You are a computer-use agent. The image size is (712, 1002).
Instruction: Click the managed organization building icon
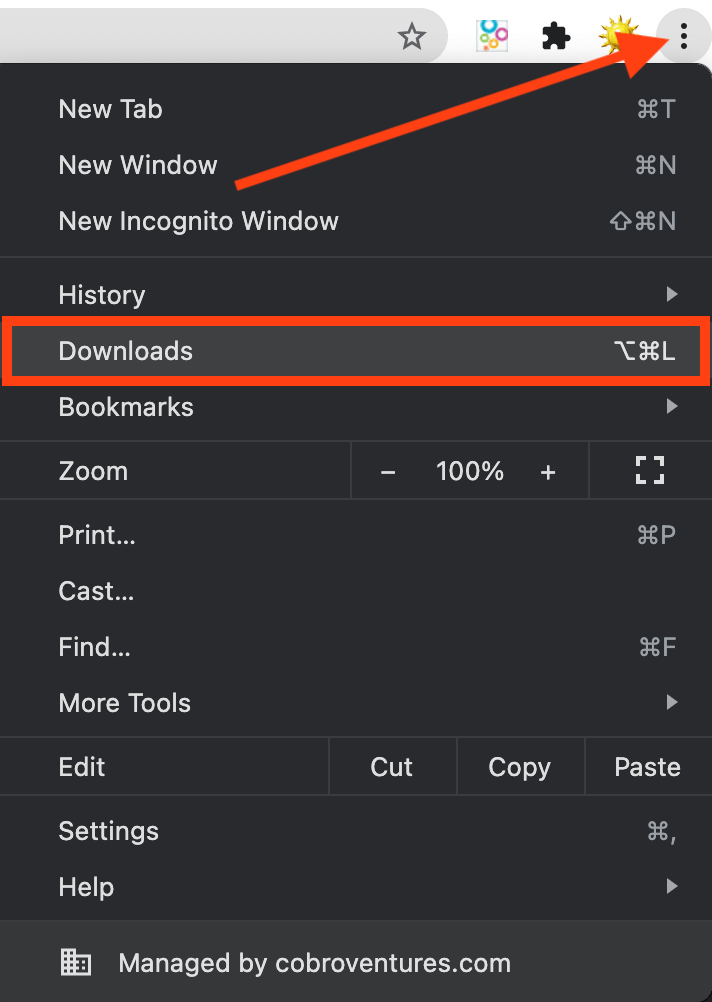click(x=75, y=962)
